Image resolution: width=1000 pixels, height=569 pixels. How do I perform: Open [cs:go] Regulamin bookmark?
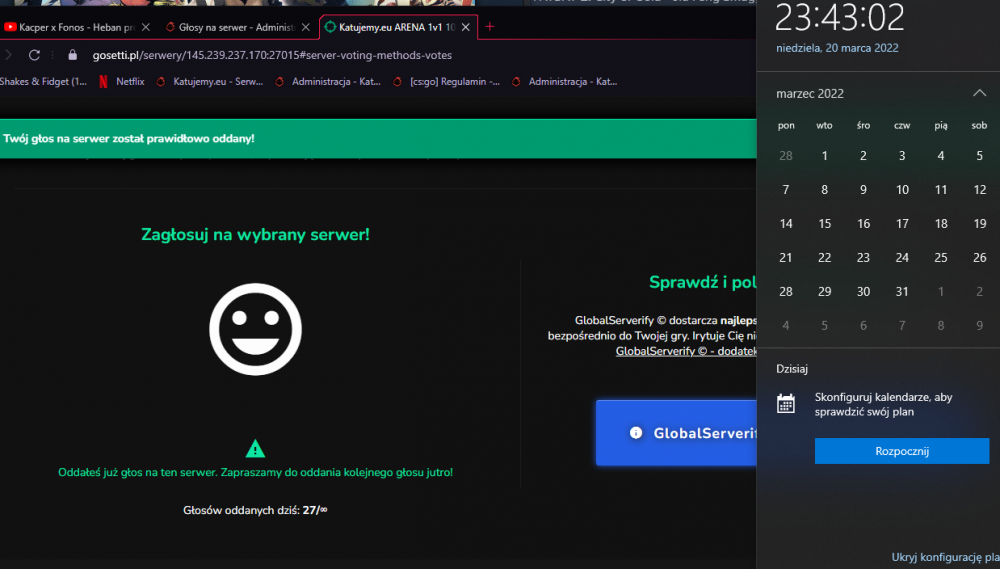click(x=446, y=82)
